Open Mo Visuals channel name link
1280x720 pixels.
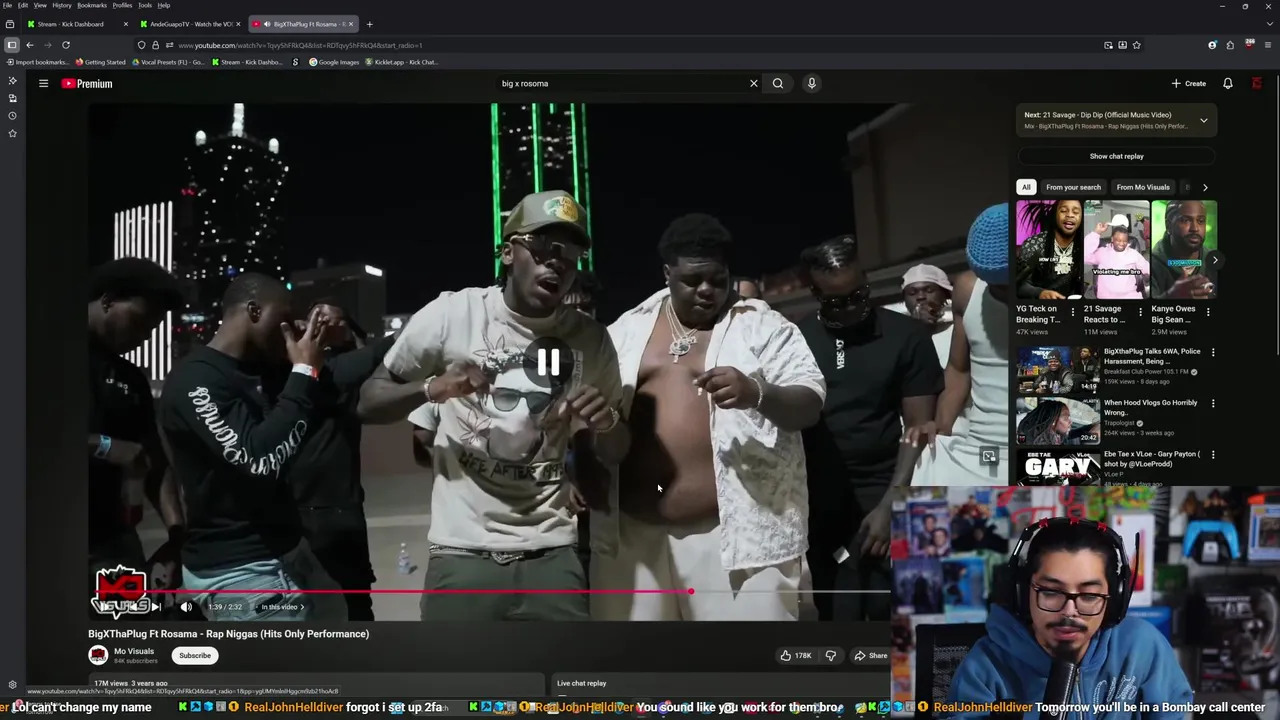click(134, 651)
